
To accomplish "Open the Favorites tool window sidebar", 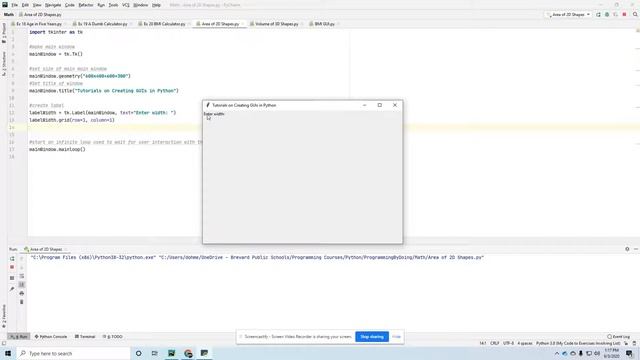I will pyautogui.click(x=4, y=317).
